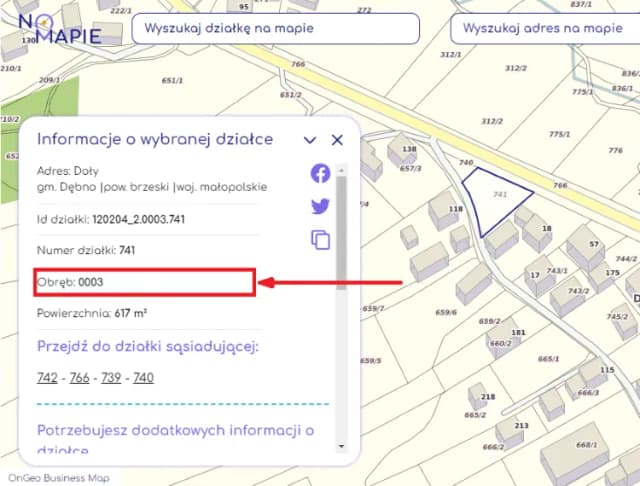Screen dimensions: 640x486
Task: Click the info panel's vertical scrollbar thumb
Action: click(341, 230)
